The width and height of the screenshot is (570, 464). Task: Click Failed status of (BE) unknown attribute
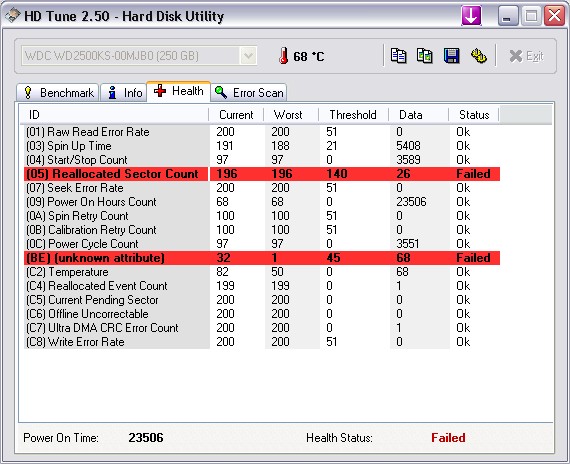pos(473,258)
